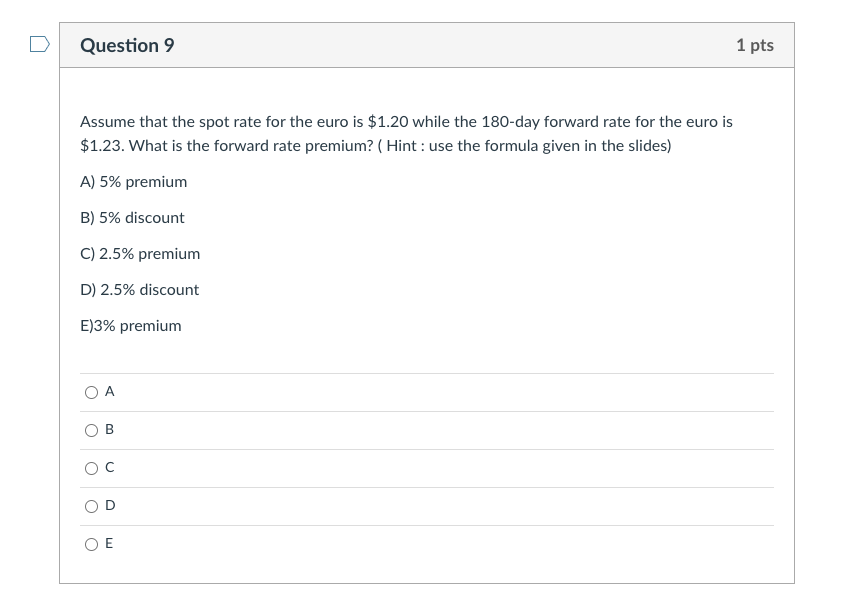Screen dimensions: 844x615
Task: Click the 'C' label beside its radio
Action: tap(110, 468)
